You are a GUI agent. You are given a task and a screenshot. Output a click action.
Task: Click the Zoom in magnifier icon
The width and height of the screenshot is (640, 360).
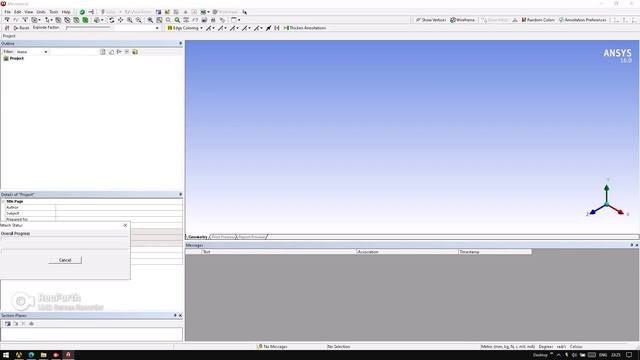(x=129, y=20)
